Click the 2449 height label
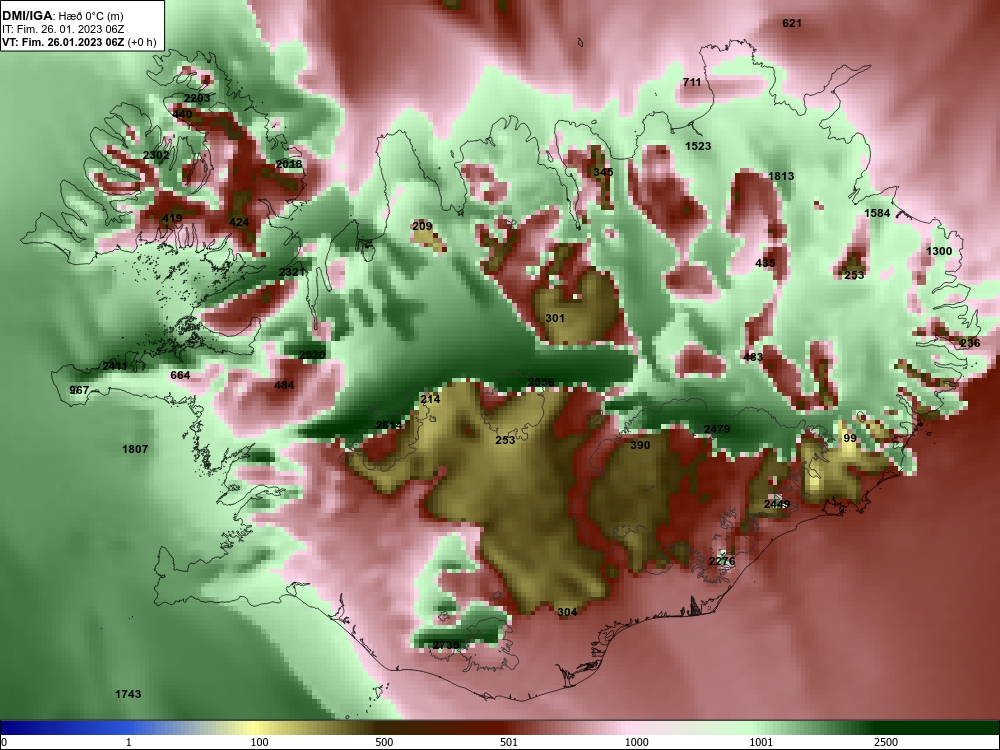Viewport: 1000px width, 750px height. 777,504
